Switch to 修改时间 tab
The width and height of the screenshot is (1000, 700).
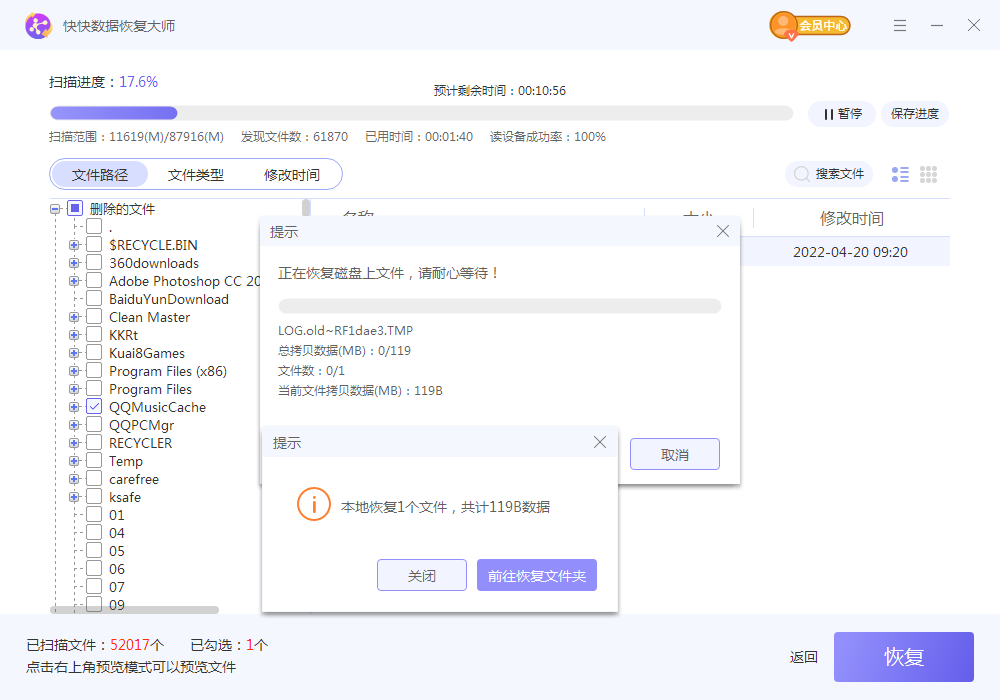(292, 175)
